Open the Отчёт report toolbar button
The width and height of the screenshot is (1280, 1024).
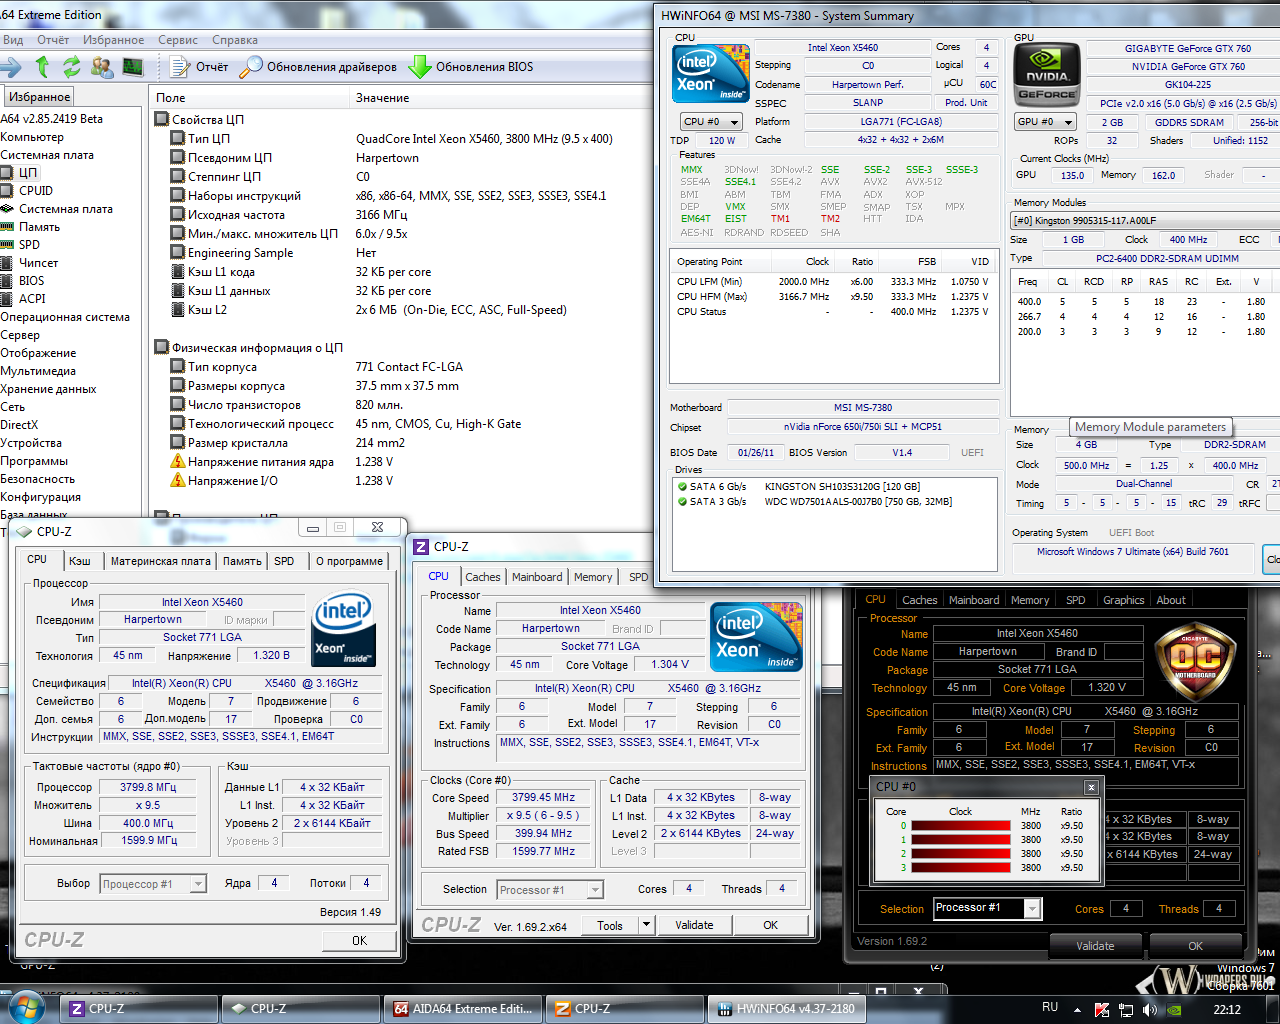pos(199,67)
